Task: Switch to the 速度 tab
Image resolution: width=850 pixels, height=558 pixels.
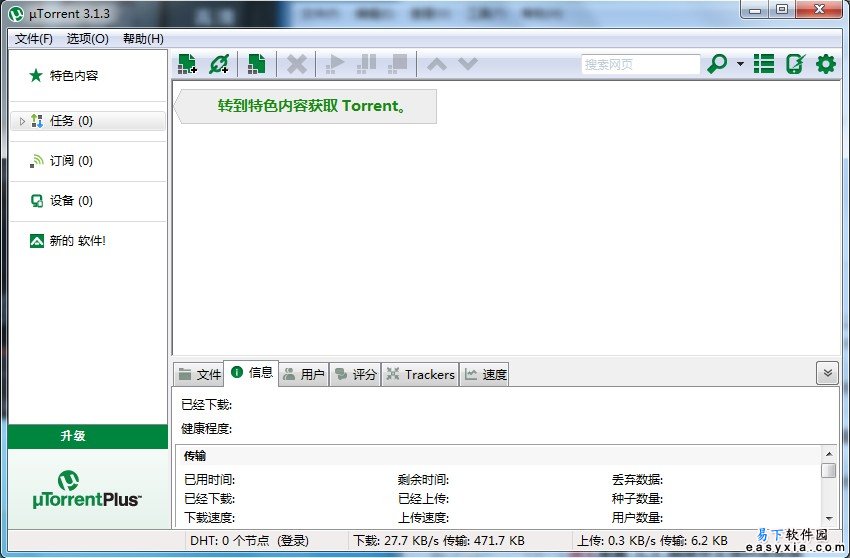Action: (485, 374)
